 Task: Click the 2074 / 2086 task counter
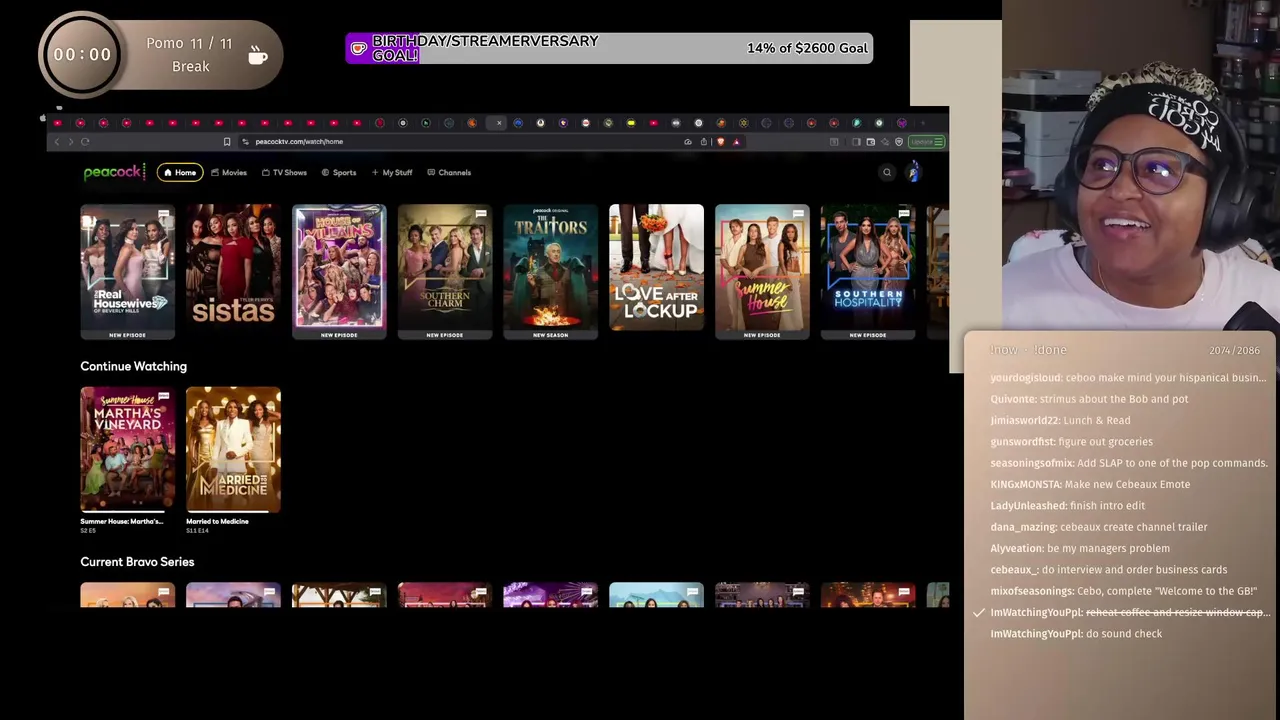1234,350
